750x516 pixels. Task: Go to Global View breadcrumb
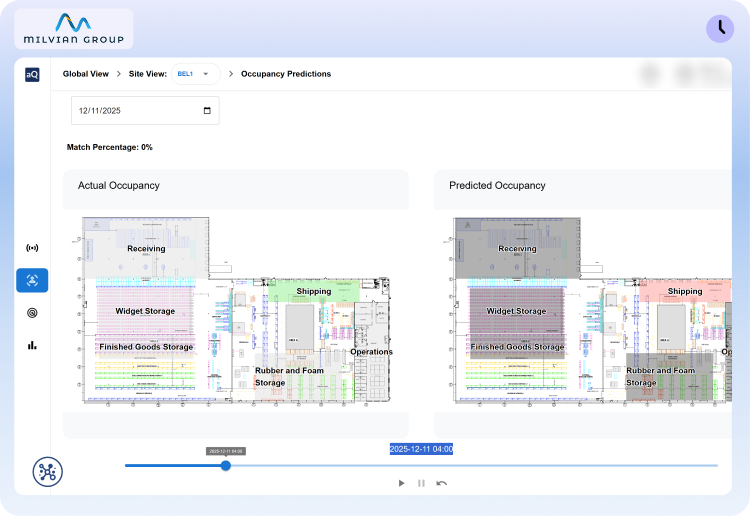(86, 74)
